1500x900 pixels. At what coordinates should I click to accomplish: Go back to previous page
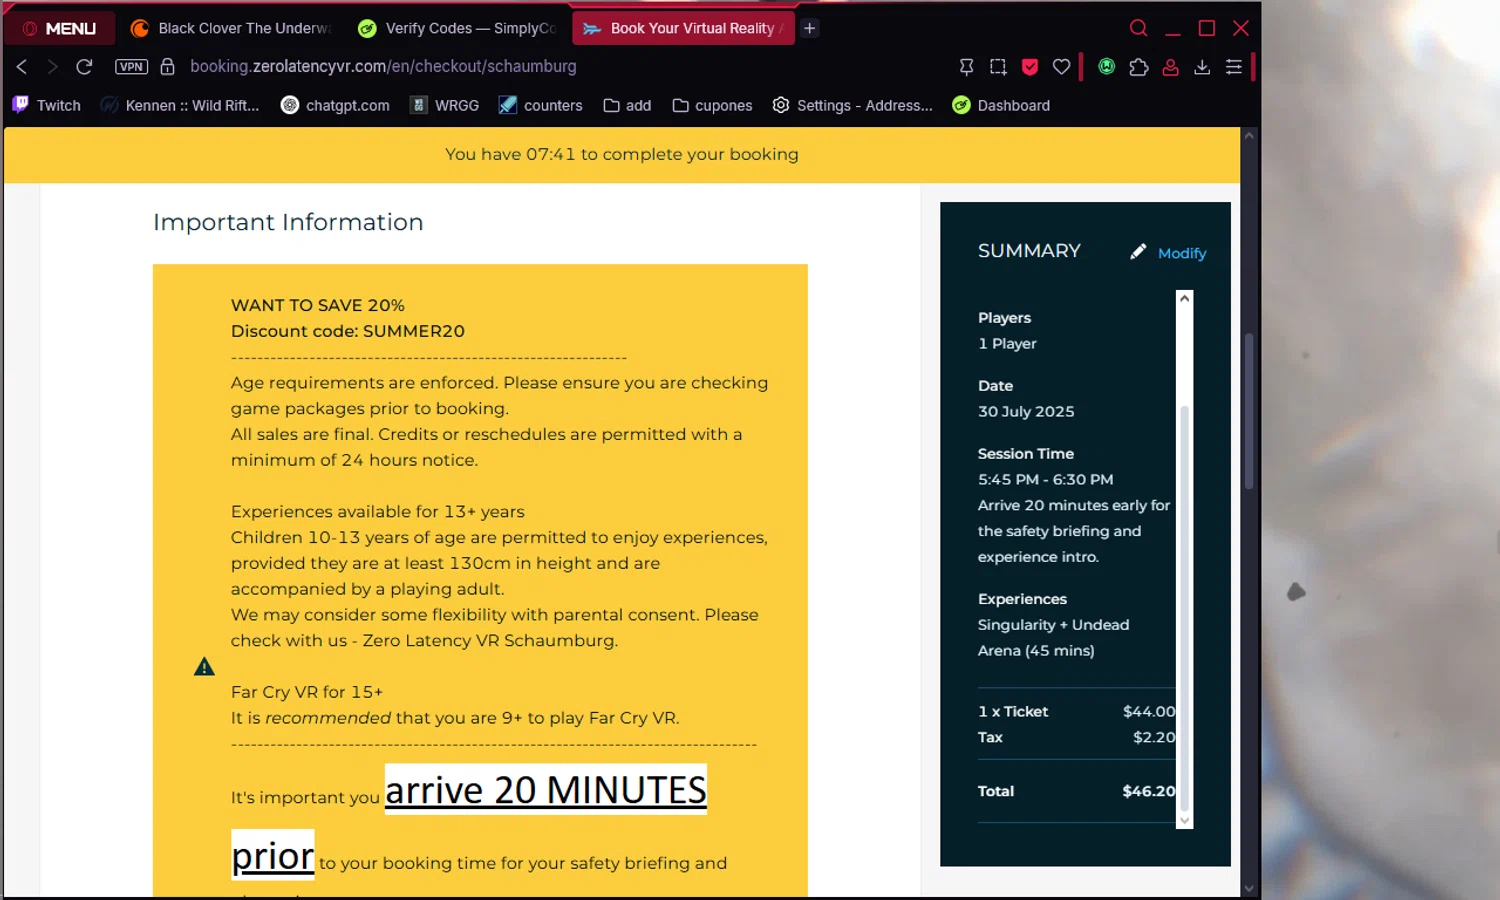pyautogui.click(x=22, y=66)
